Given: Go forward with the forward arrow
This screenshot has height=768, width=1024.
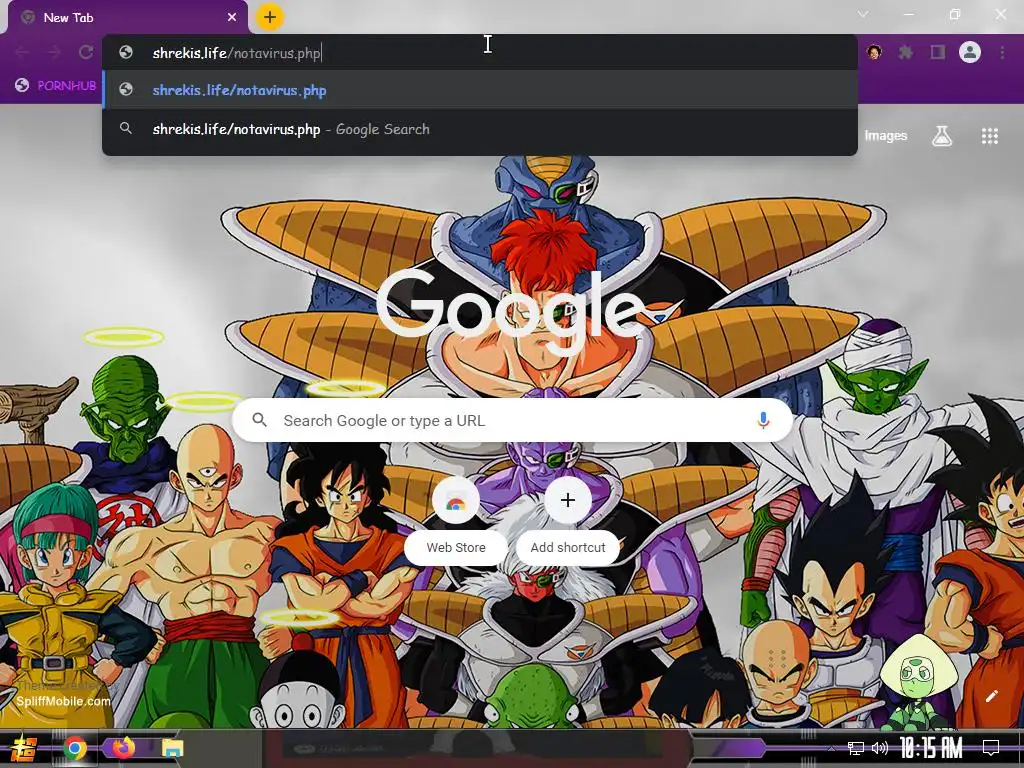Looking at the screenshot, I should pos(54,52).
